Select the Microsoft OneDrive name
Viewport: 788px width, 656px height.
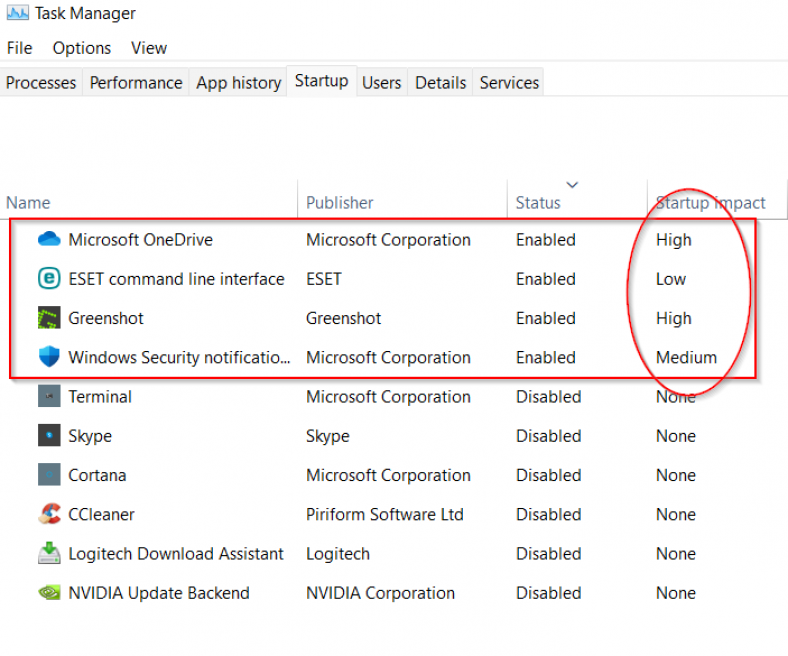tap(141, 239)
